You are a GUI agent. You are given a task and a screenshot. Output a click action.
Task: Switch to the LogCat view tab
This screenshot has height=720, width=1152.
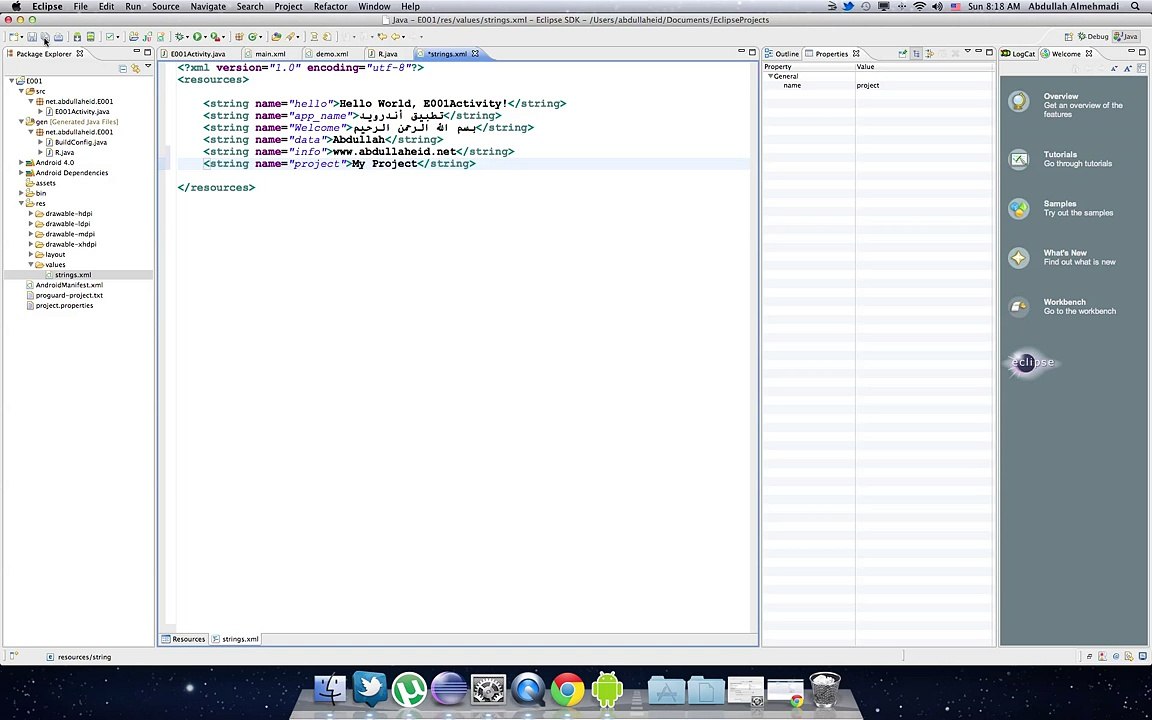[x=1018, y=54]
